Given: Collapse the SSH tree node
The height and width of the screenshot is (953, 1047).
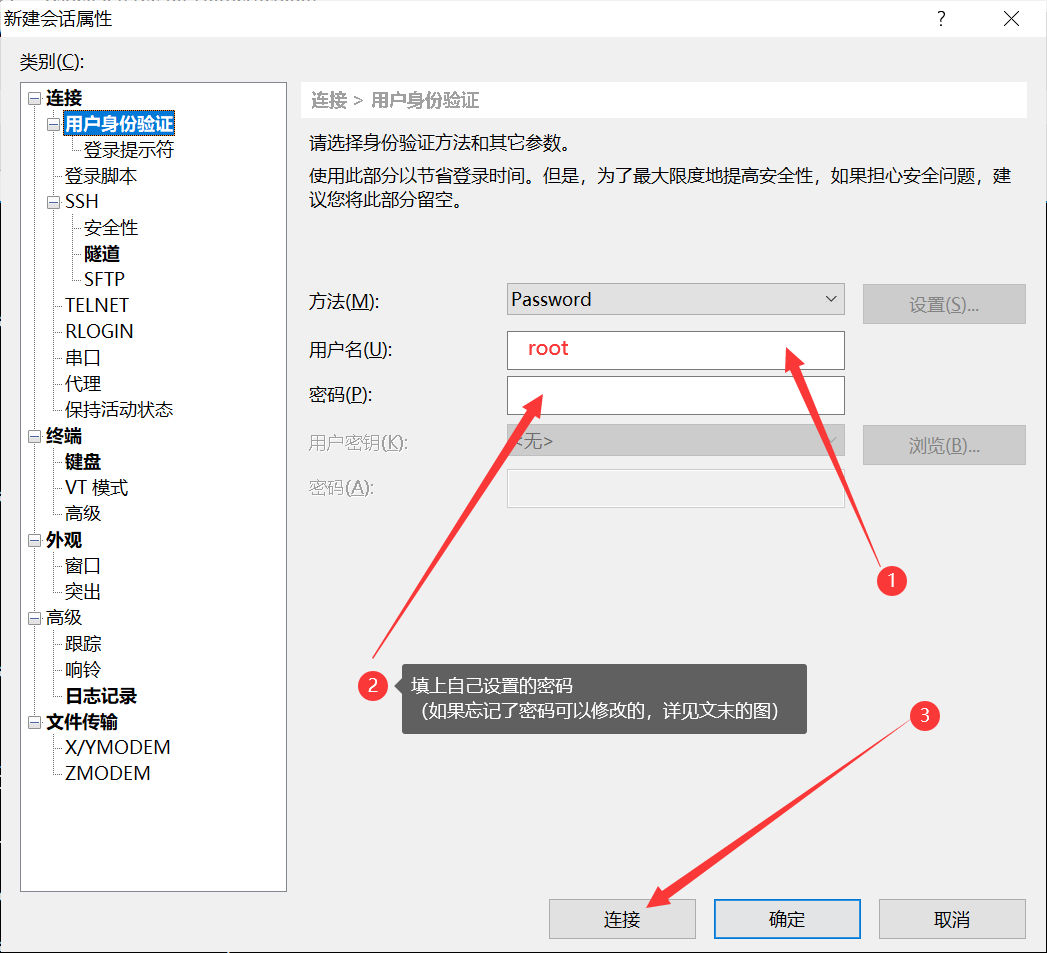Looking at the screenshot, I should (53, 203).
